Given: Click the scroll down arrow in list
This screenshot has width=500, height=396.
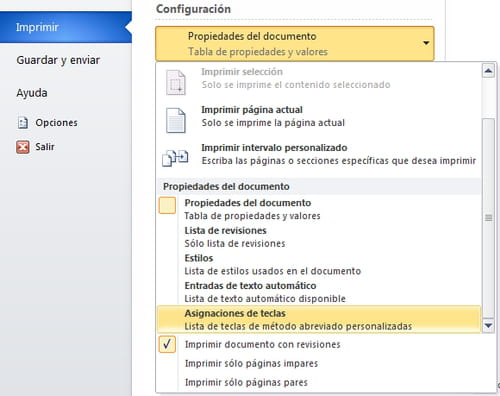Looking at the screenshot, I should click(x=488, y=325).
